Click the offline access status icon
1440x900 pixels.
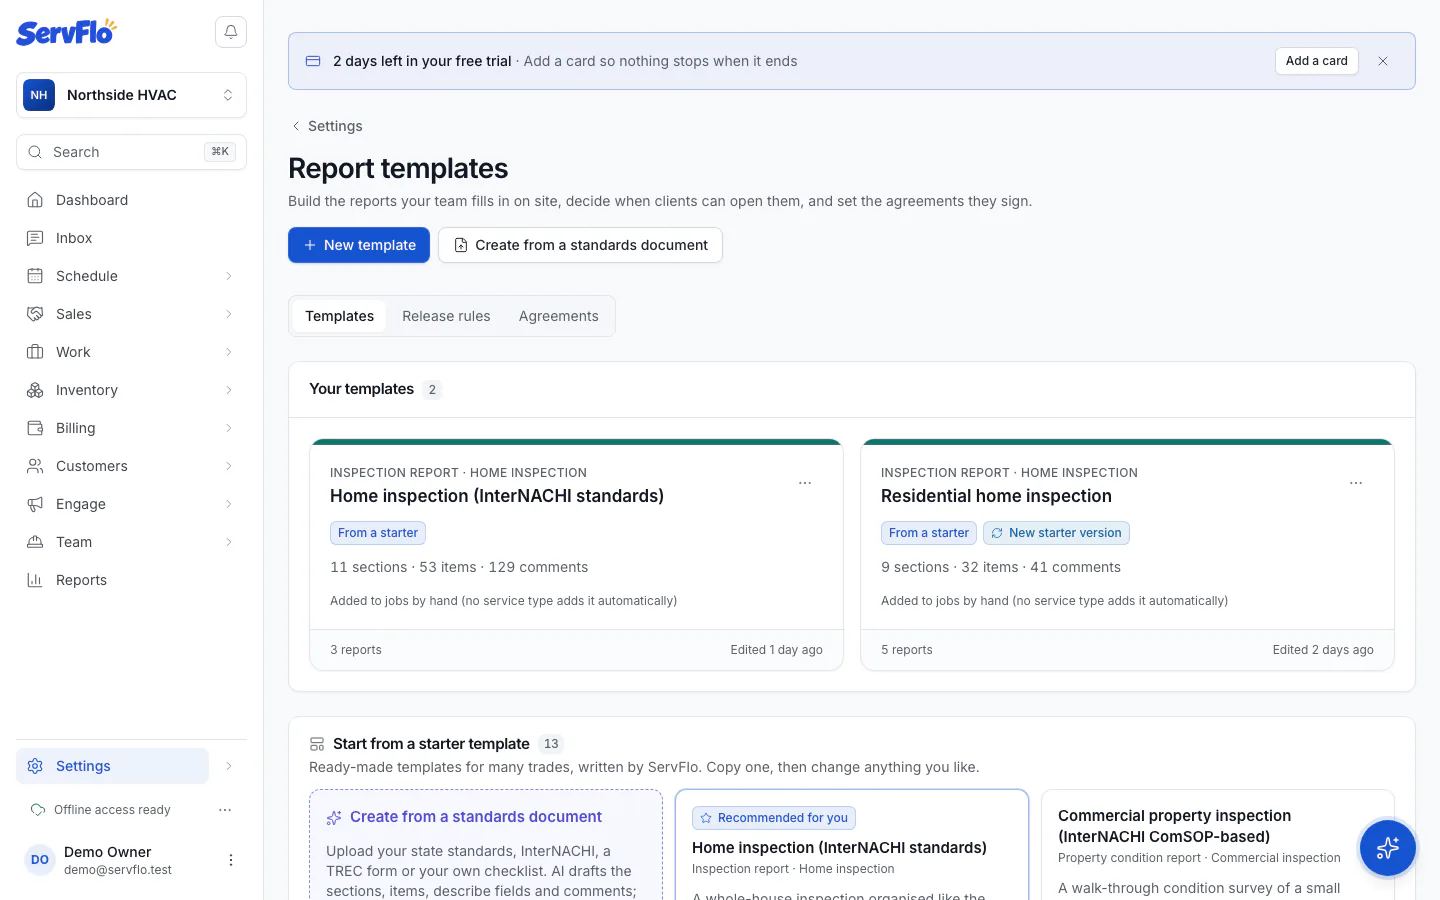tap(38, 810)
